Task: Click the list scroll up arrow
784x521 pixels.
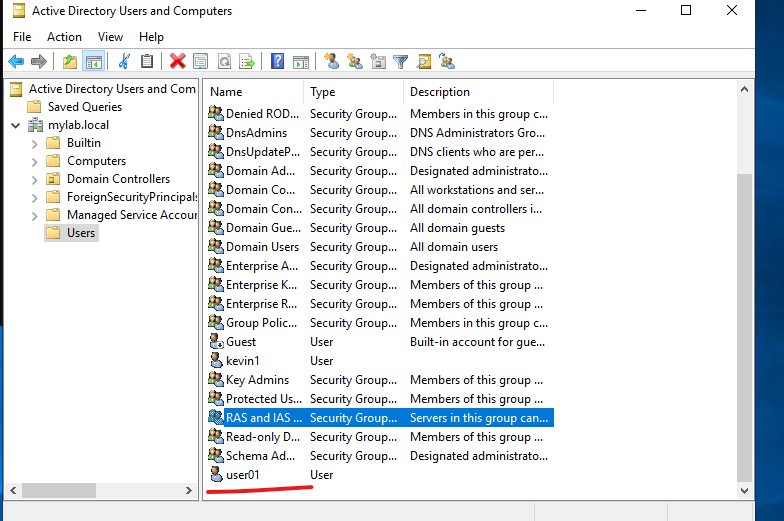Action: coord(744,90)
